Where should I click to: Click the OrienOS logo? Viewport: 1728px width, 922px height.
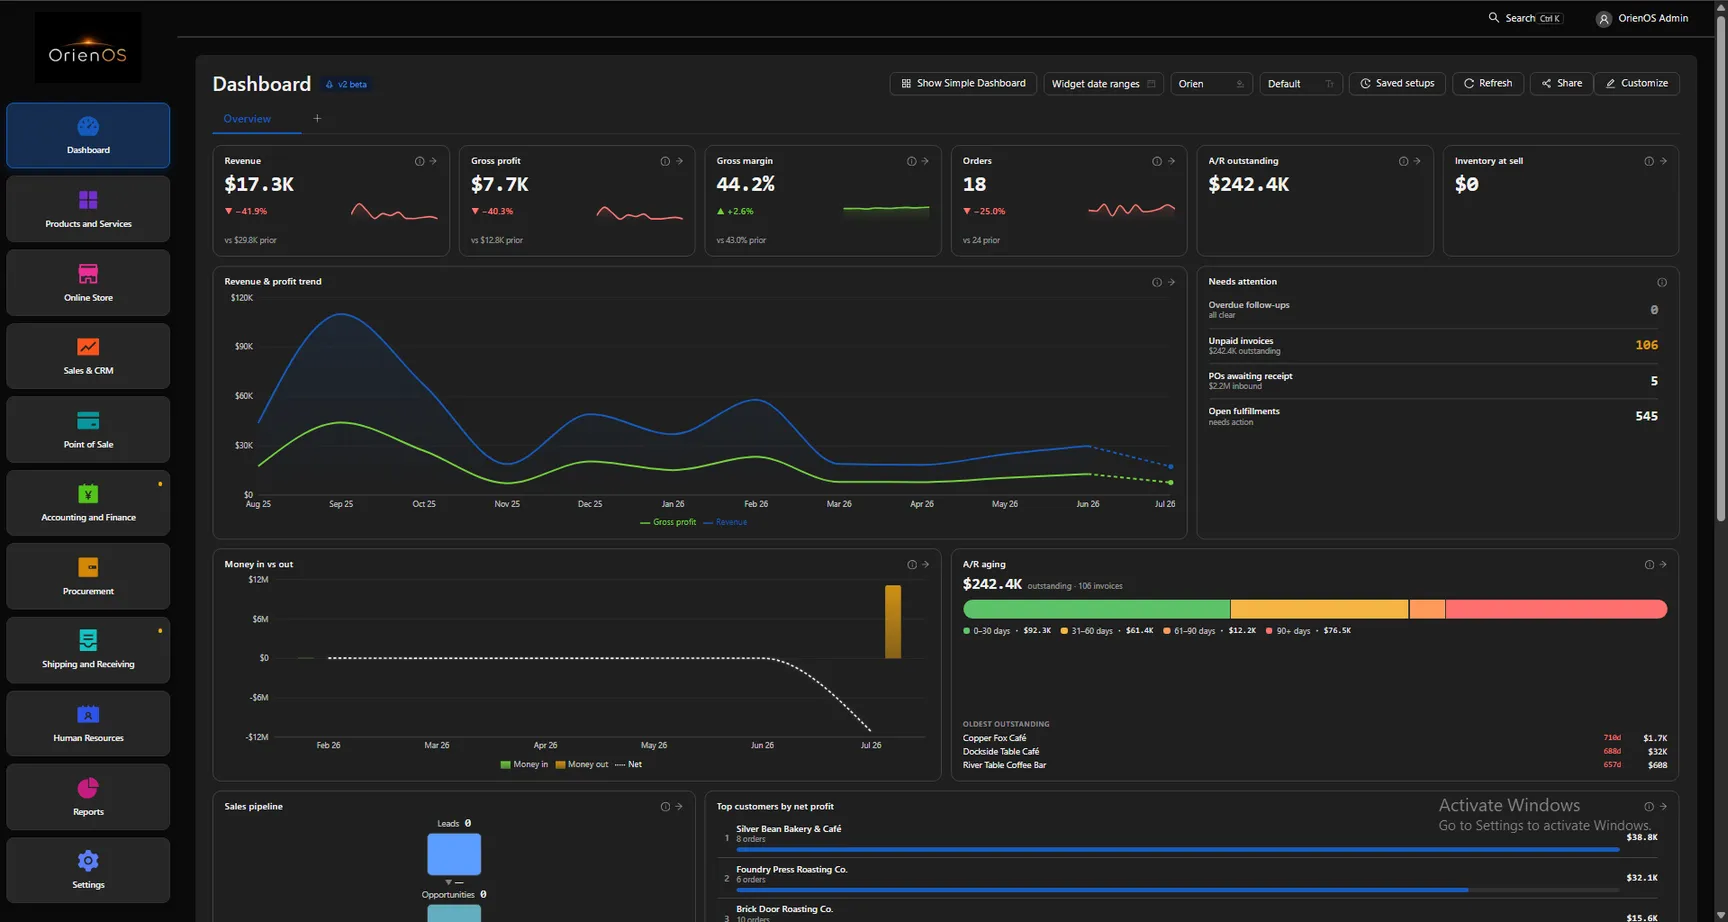tap(88, 48)
